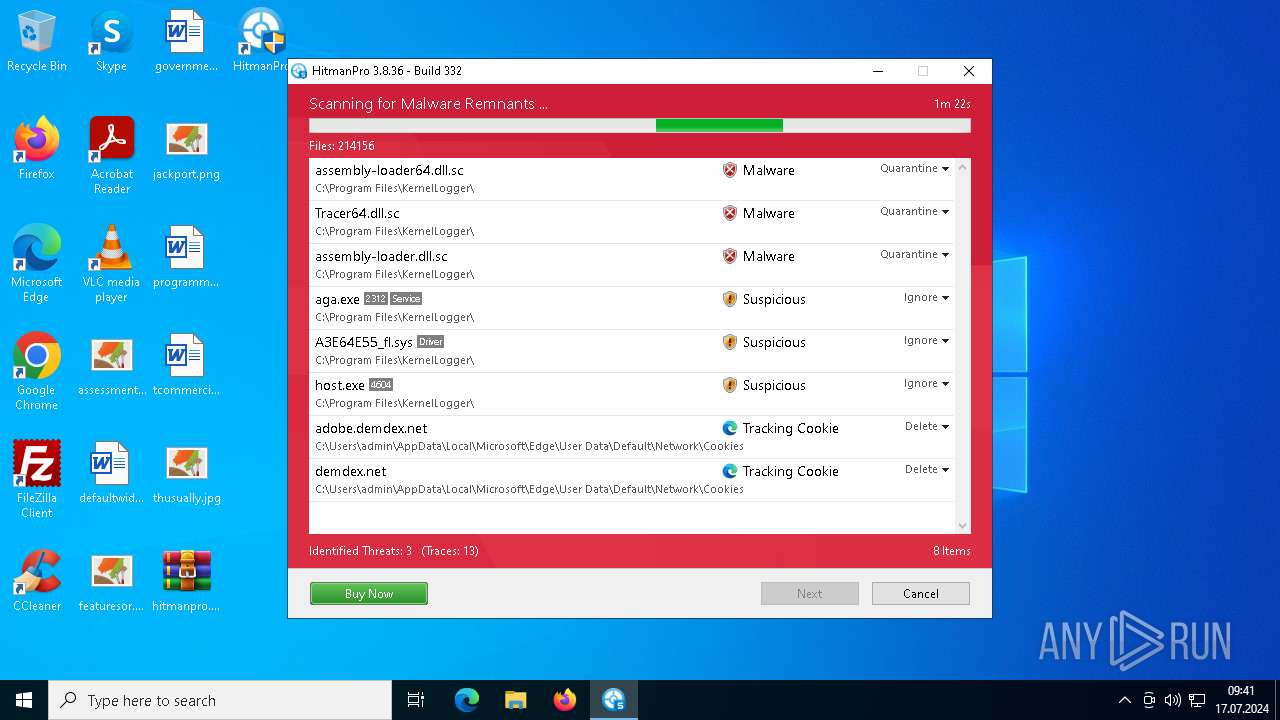The image size is (1280, 720).
Task: Open Acrobat Reader desktop shortcut
Action: 111,155
